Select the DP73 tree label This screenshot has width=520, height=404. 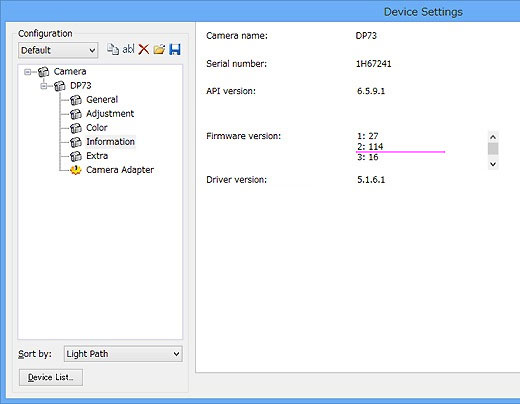[x=81, y=86]
